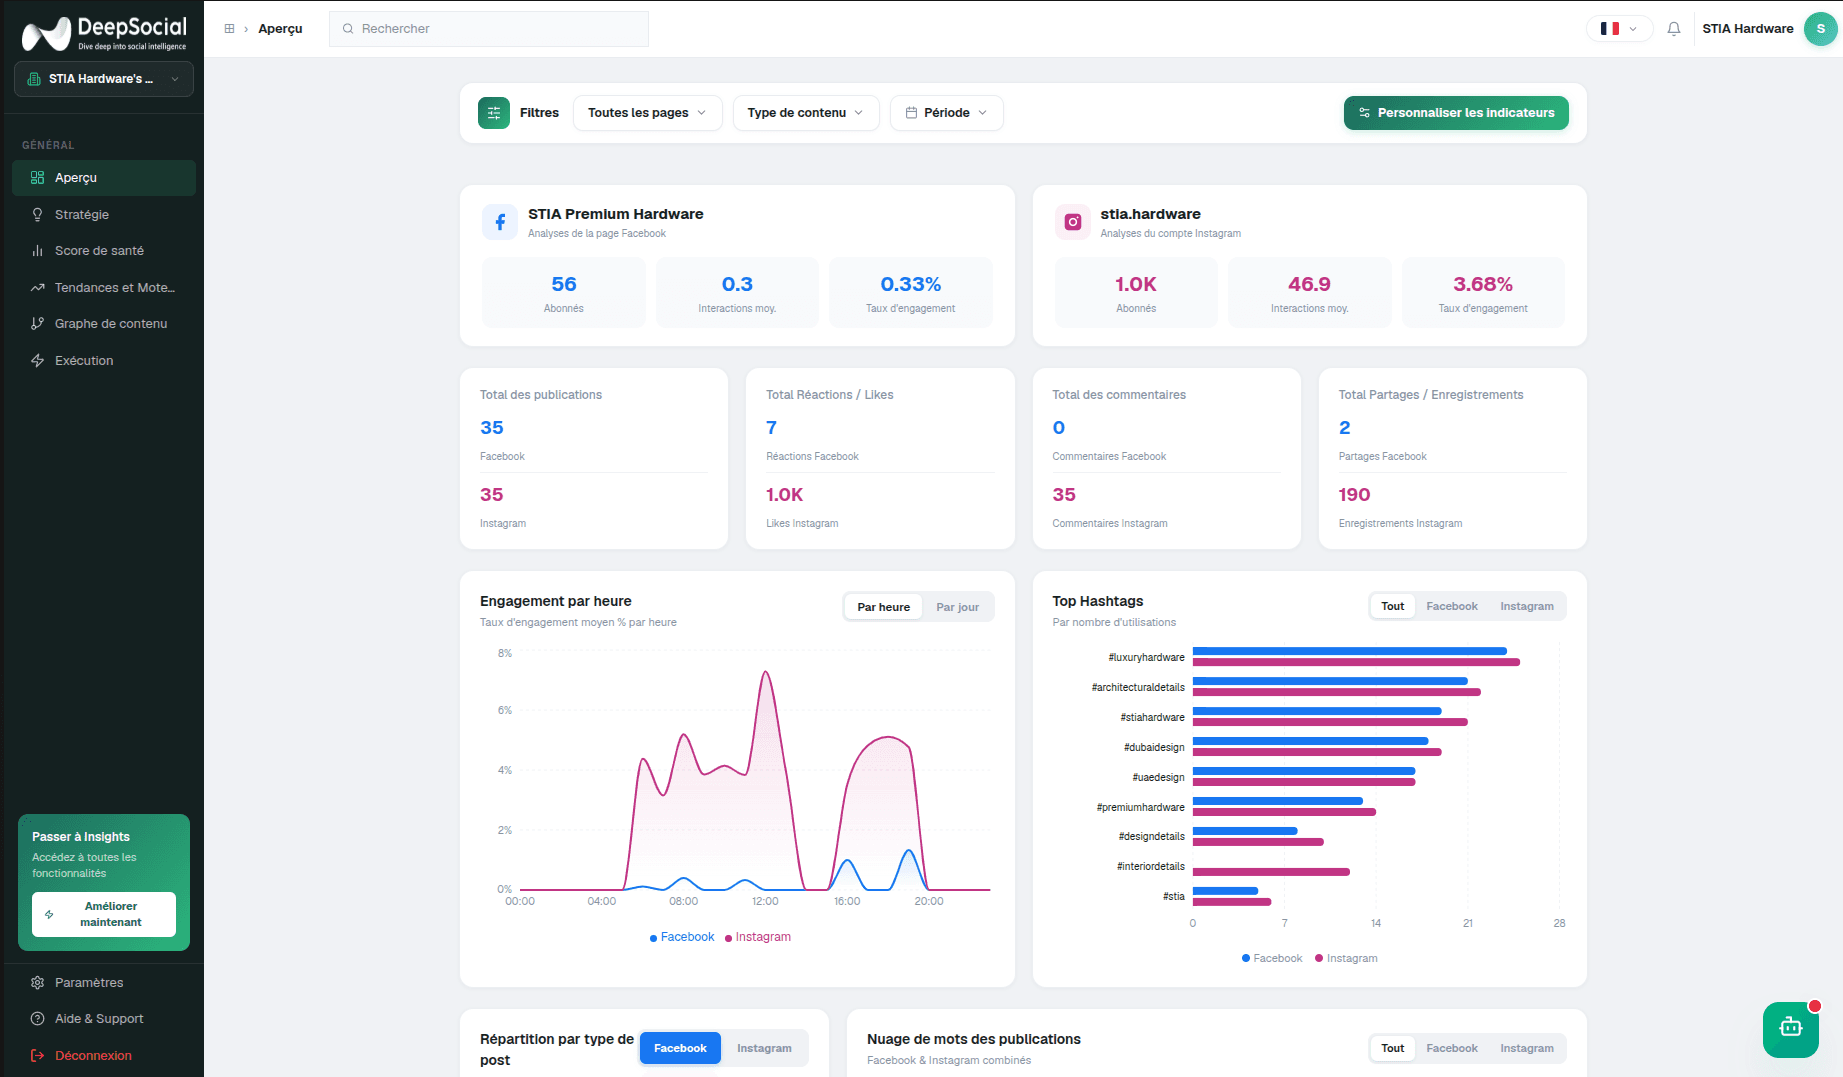The height and width of the screenshot is (1077, 1843).
Task: Open Score de santé page
Action: pos(104,251)
